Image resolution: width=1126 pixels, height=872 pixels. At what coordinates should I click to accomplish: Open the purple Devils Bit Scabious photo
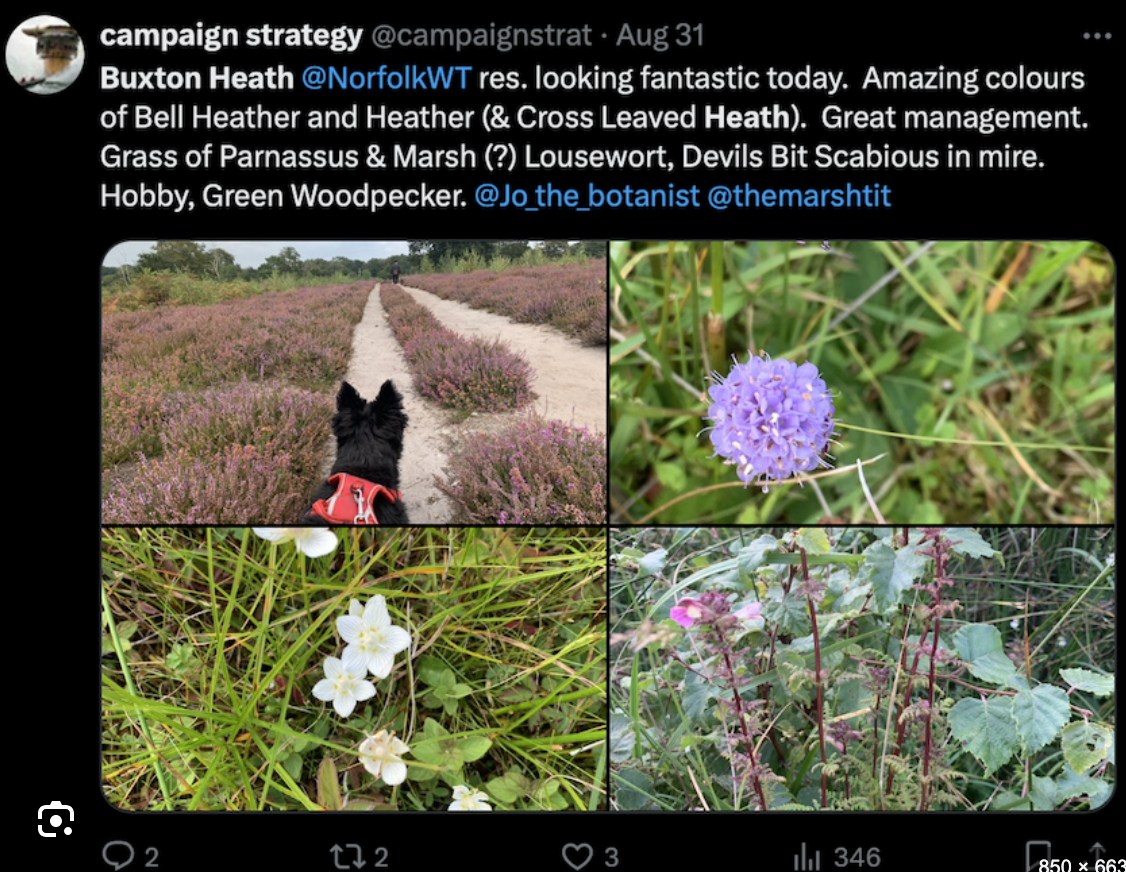861,382
